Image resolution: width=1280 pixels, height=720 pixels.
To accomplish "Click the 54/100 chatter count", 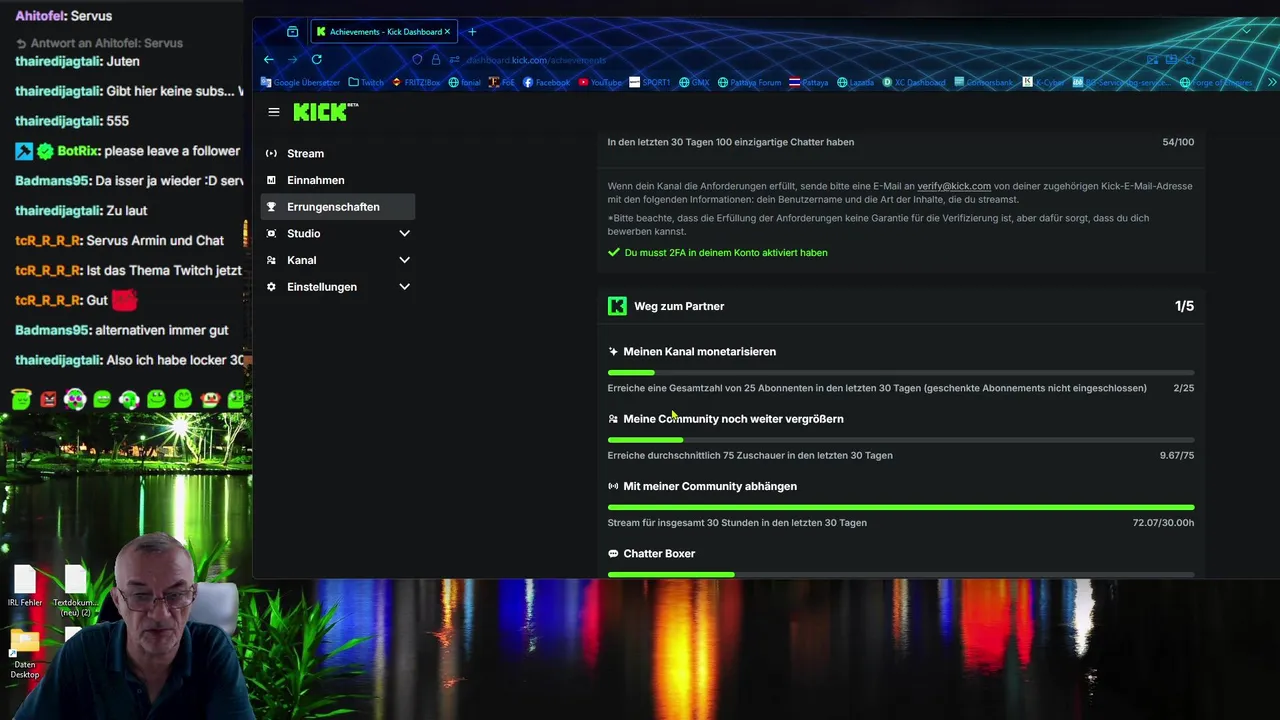I will click(1178, 142).
